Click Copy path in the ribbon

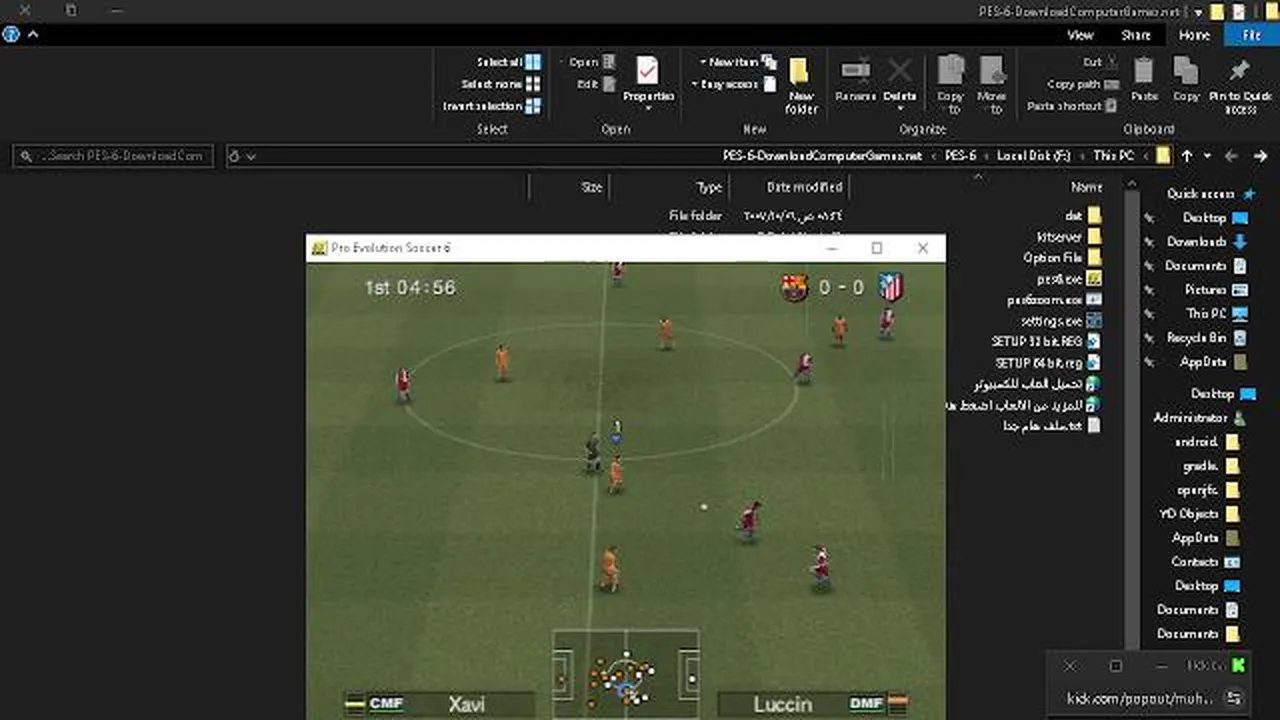tap(1083, 84)
